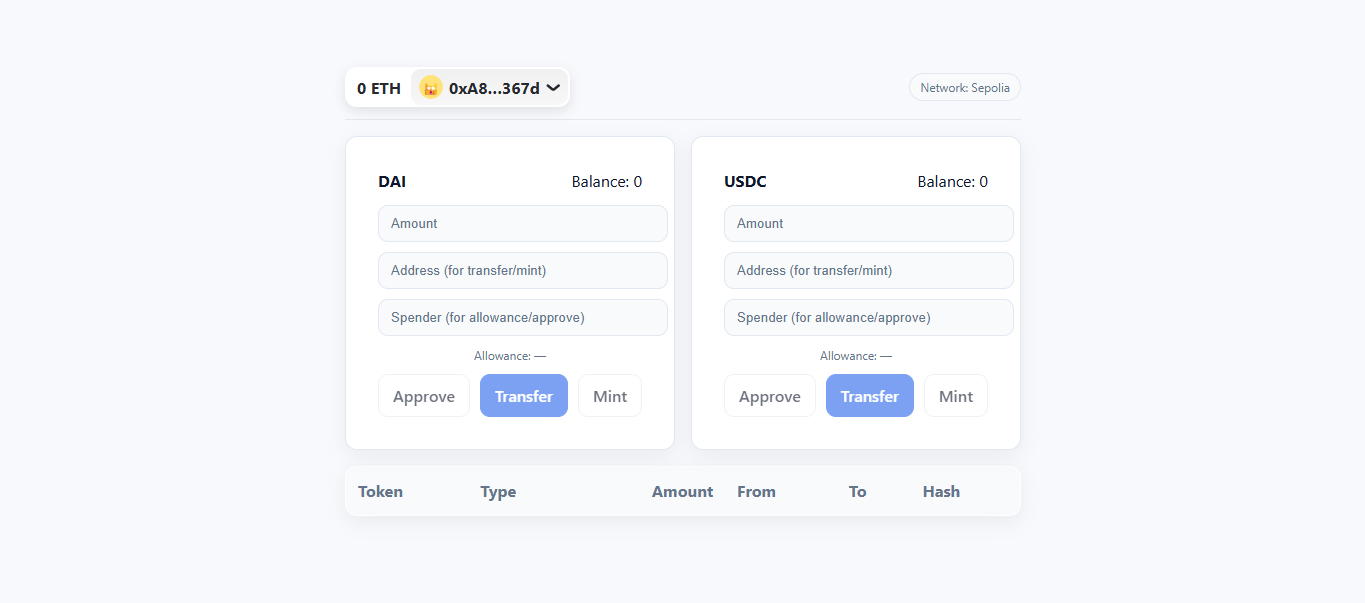The width and height of the screenshot is (1365, 603).
Task: Mint DAI tokens with Mint button
Action: [x=609, y=396]
